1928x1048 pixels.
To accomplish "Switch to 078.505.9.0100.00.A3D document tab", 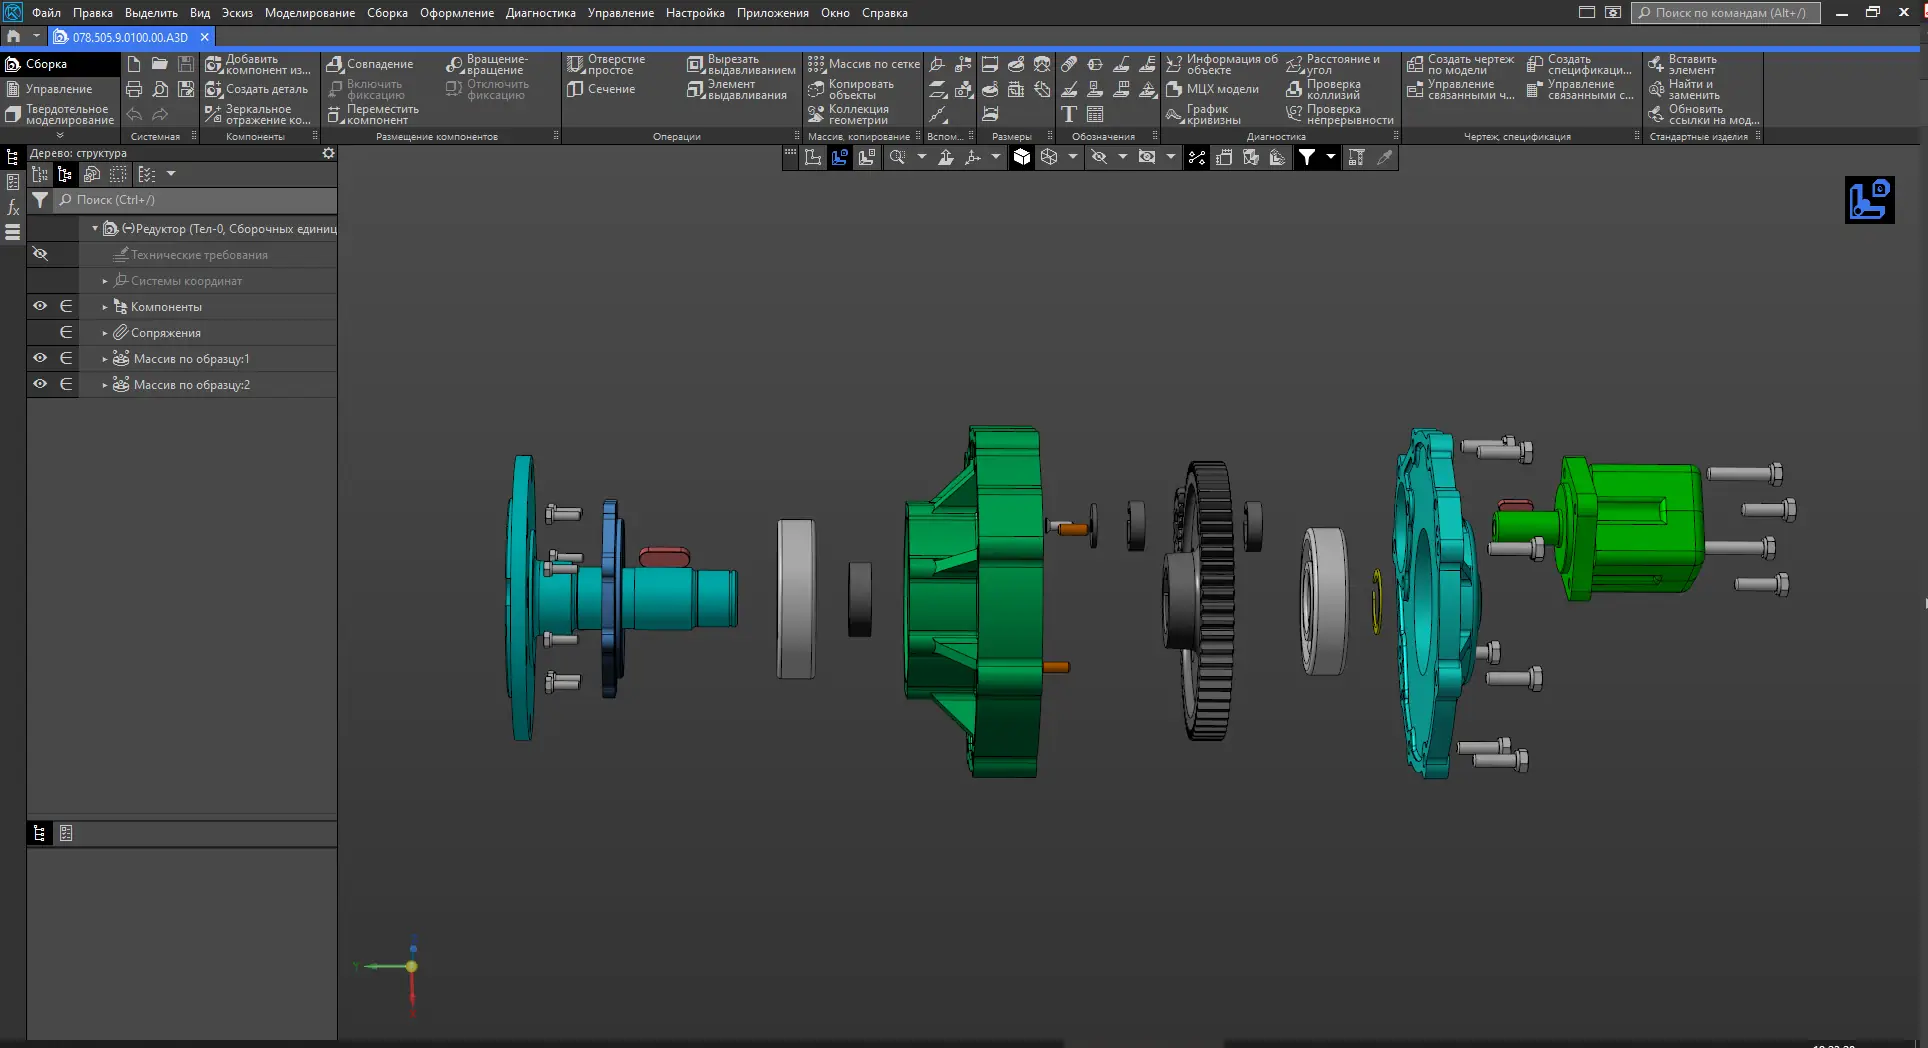I will [x=130, y=37].
